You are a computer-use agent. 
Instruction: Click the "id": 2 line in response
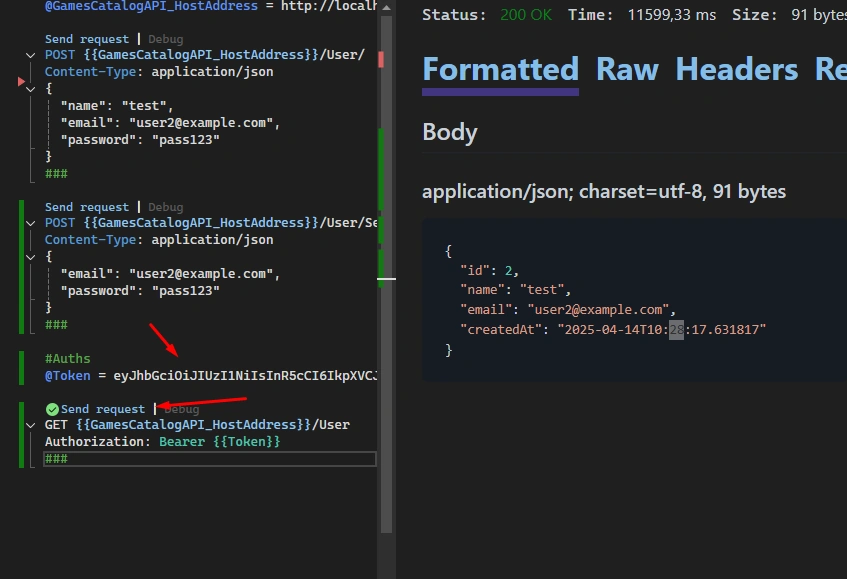tap(489, 270)
